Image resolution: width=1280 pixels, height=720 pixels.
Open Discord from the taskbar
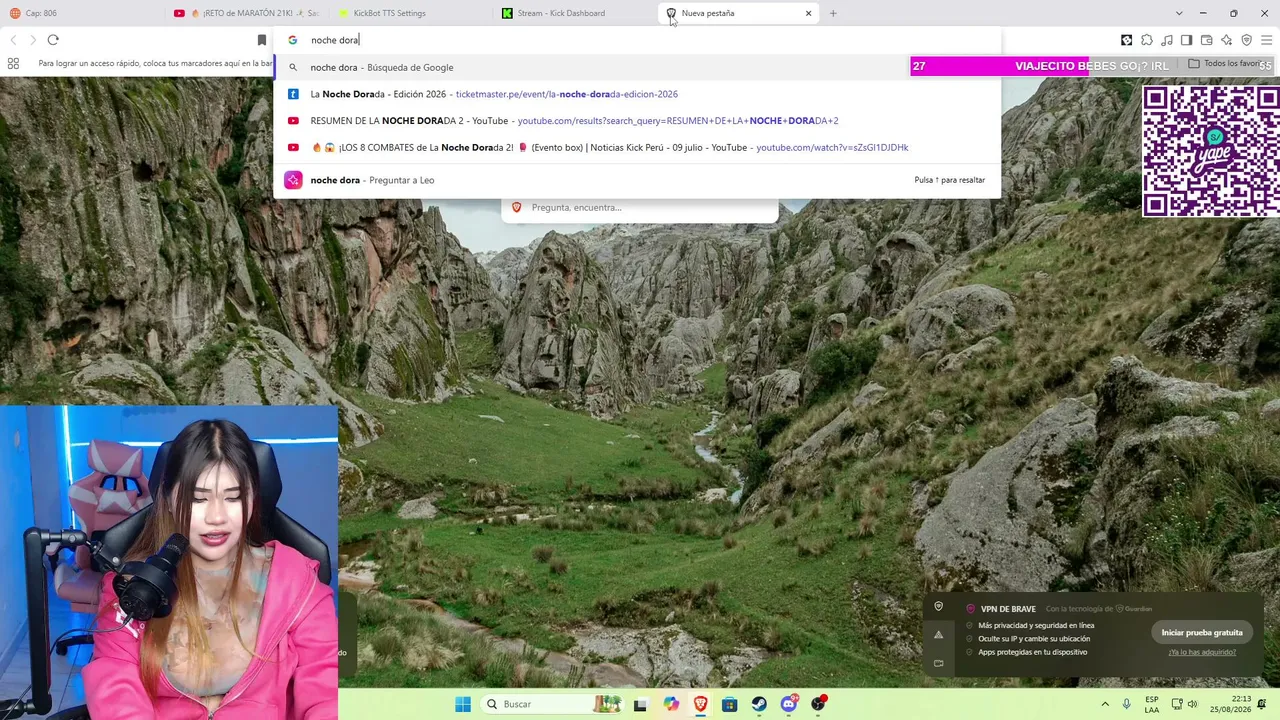(789, 704)
